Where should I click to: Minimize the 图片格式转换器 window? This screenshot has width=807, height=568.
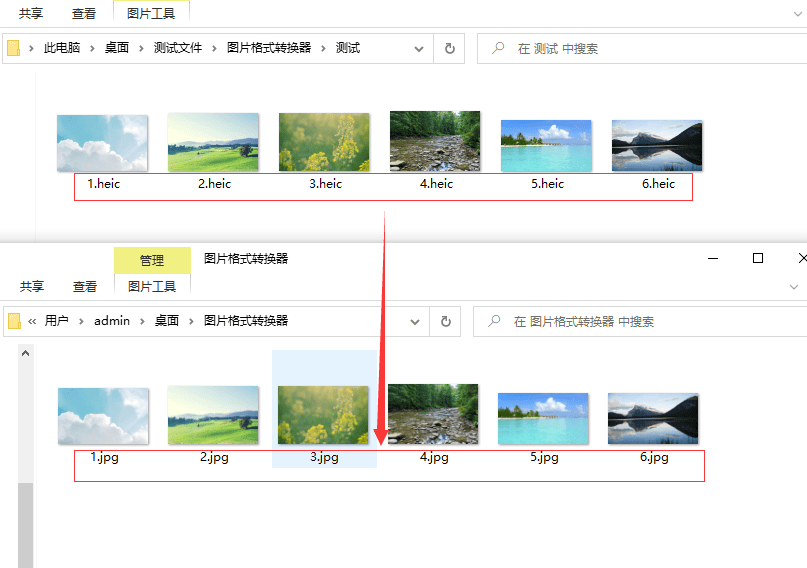[x=713, y=258]
